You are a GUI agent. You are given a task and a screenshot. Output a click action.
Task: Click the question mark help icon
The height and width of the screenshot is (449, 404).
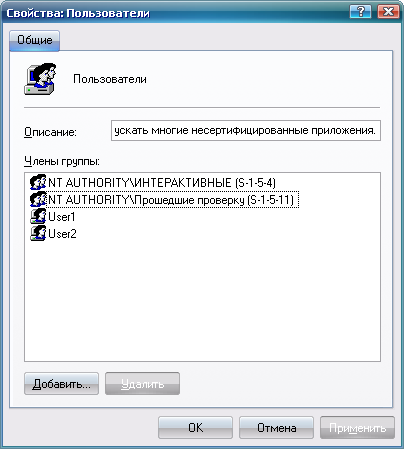(360, 12)
